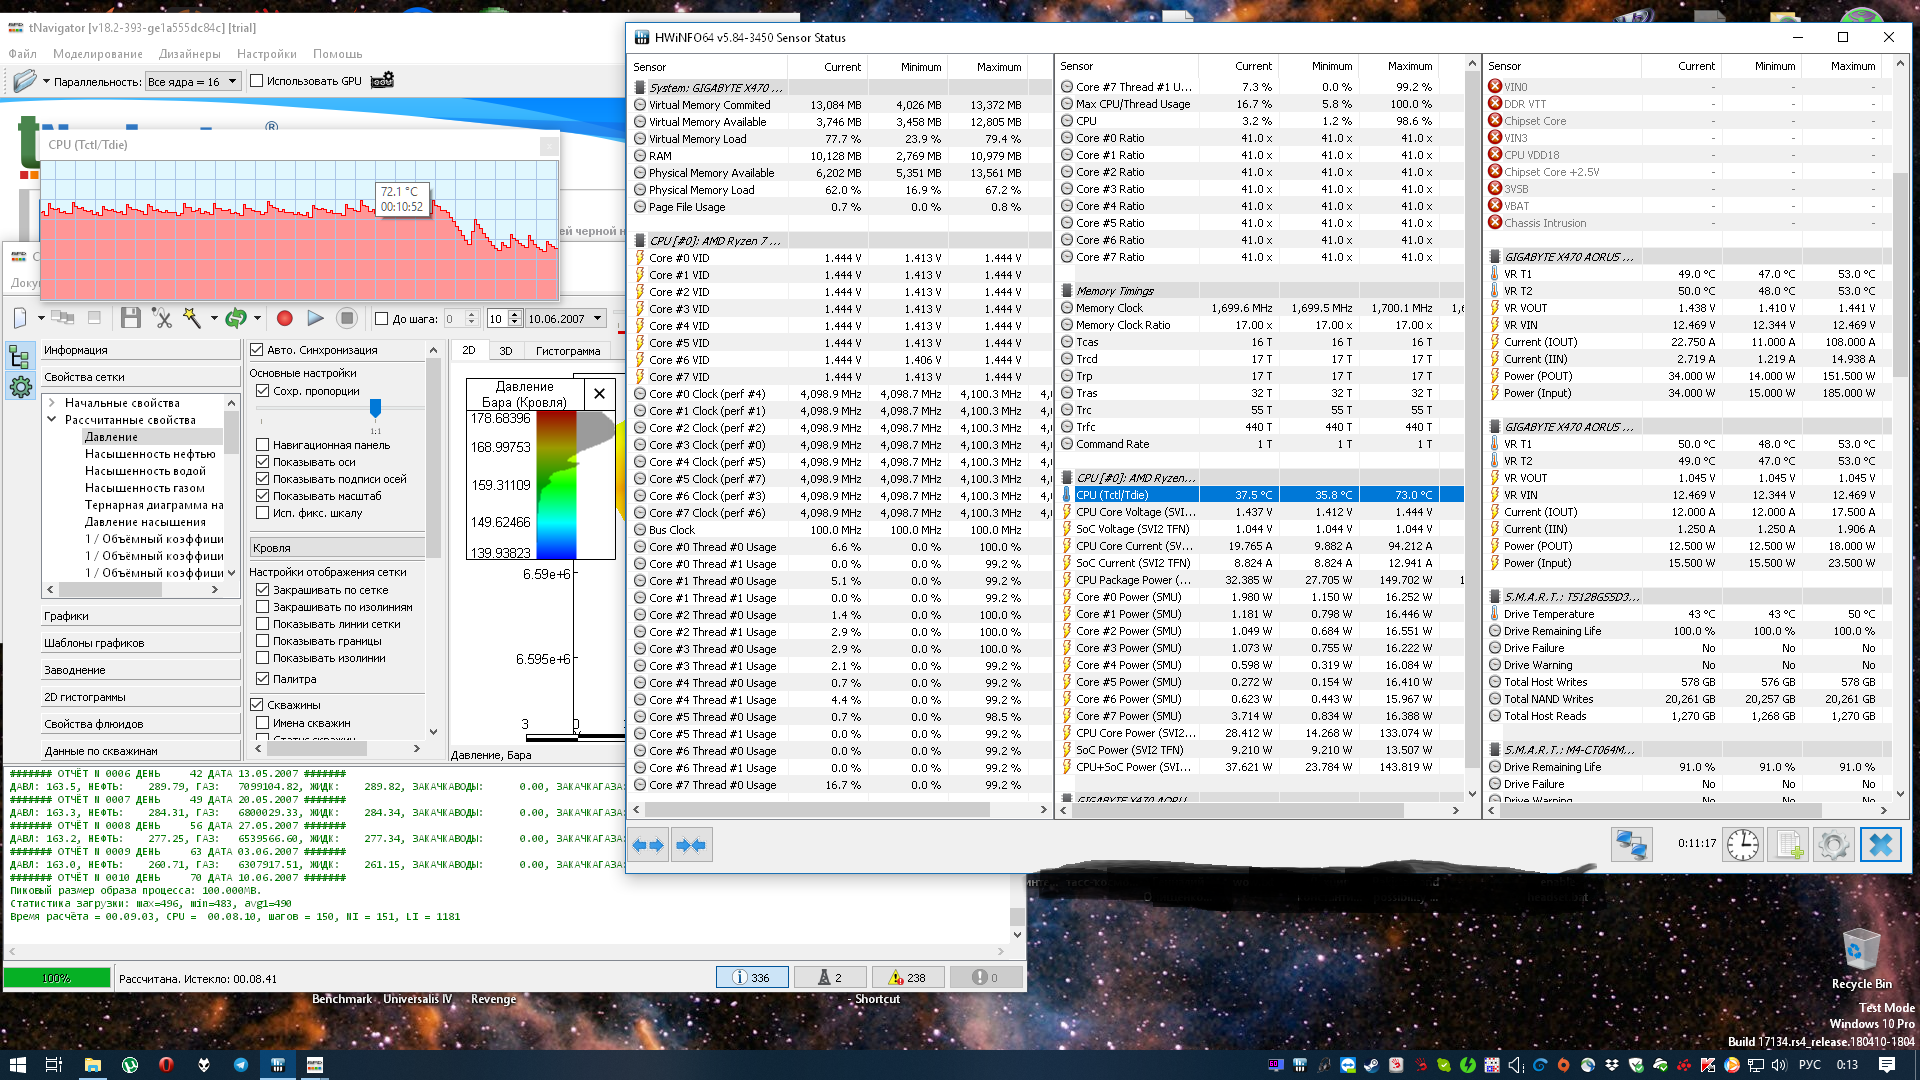This screenshot has width=1920, height=1080.
Task: Click HWiNFO network remote monitoring icon
Action: [1631, 845]
